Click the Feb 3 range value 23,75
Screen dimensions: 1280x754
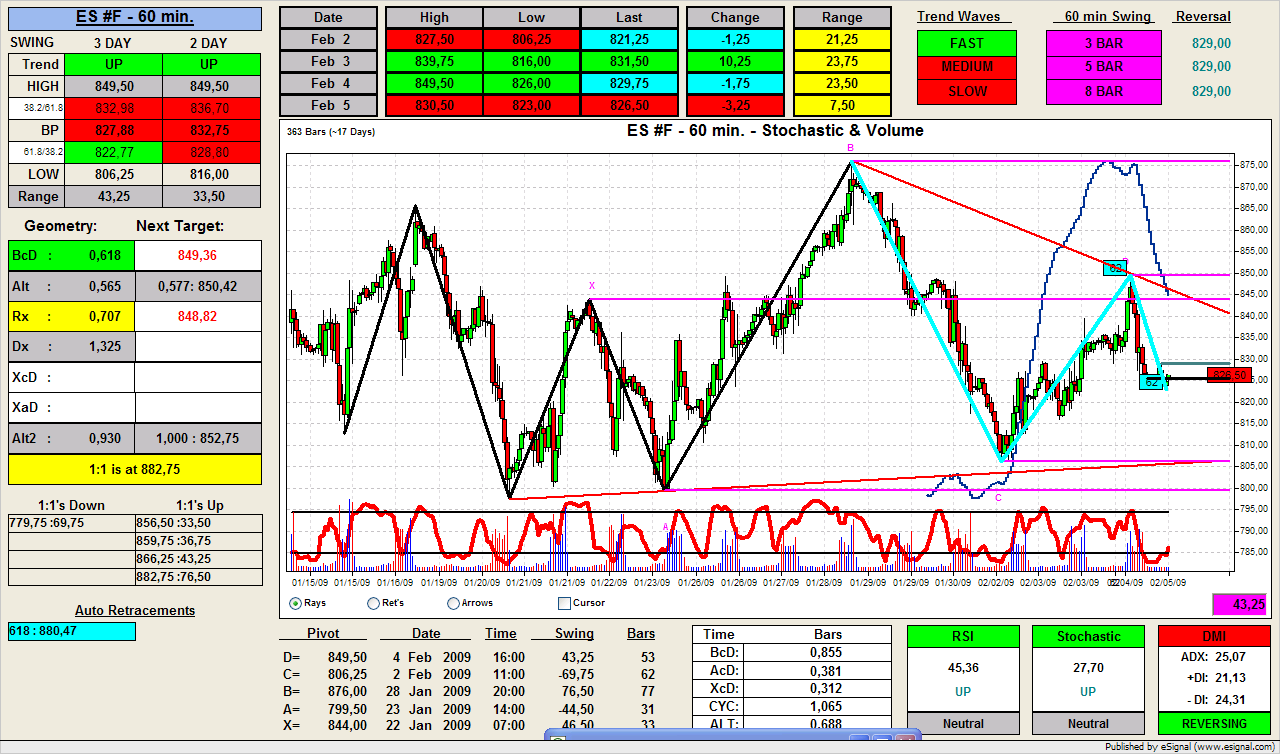click(842, 61)
